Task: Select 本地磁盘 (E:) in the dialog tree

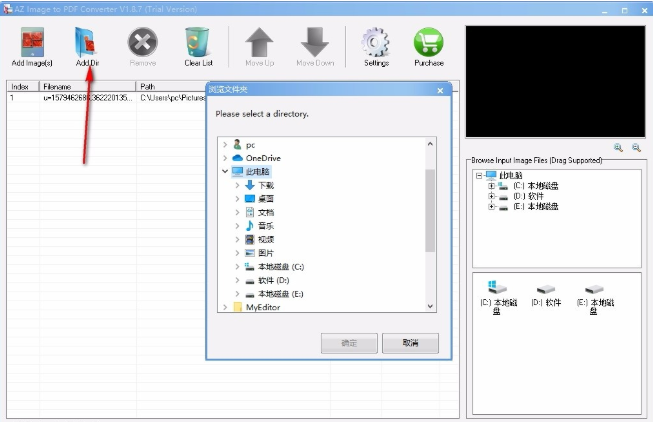Action: (x=274, y=294)
